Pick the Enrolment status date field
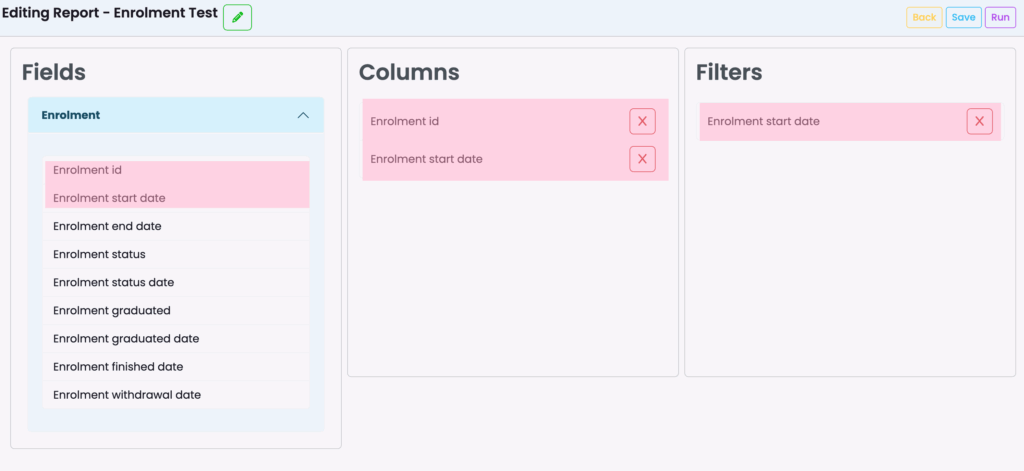 pyautogui.click(x=176, y=282)
